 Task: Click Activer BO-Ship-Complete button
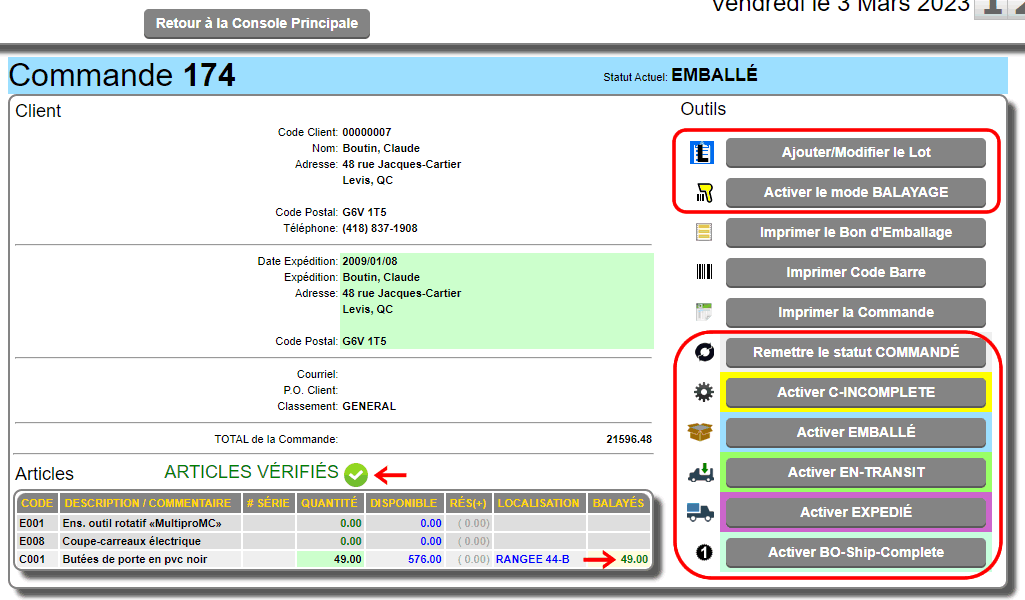point(856,552)
